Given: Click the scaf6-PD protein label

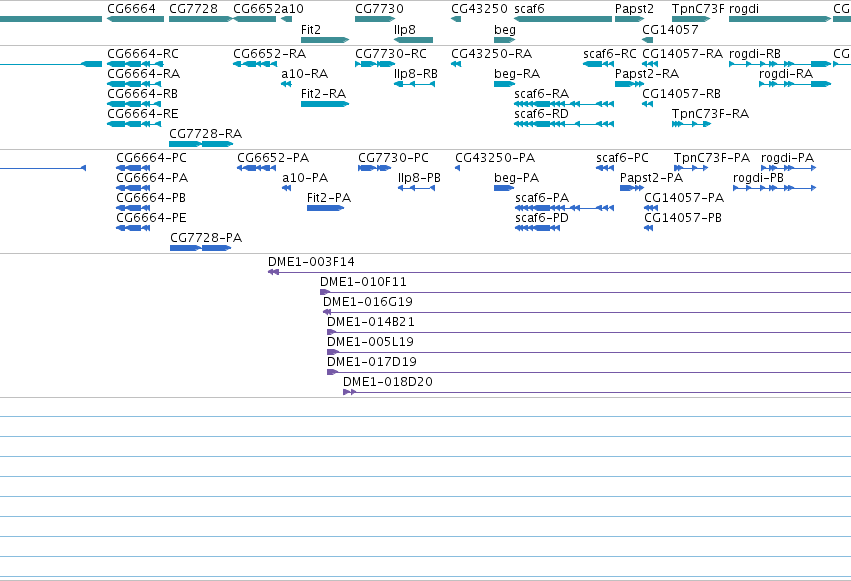Looking at the screenshot, I should 542,218.
